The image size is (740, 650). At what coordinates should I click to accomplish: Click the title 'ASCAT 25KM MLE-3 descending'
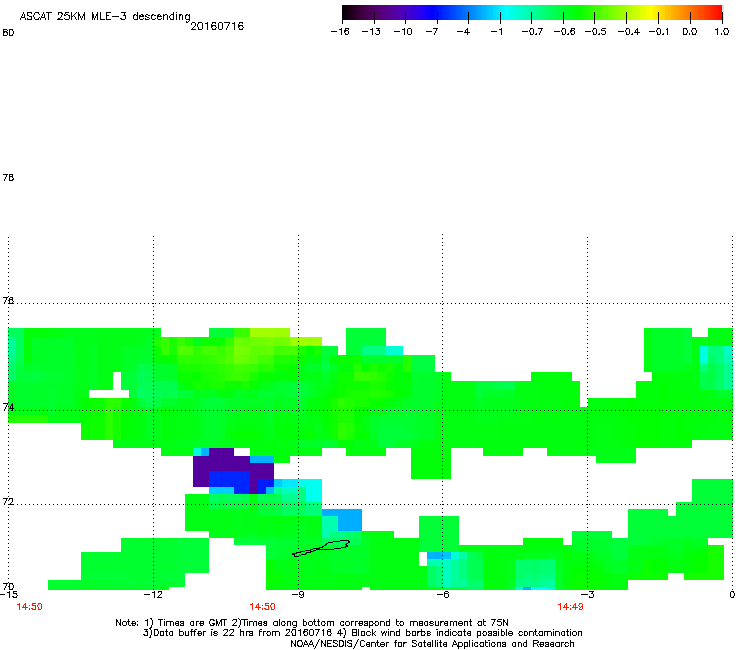pyautogui.click(x=105, y=17)
